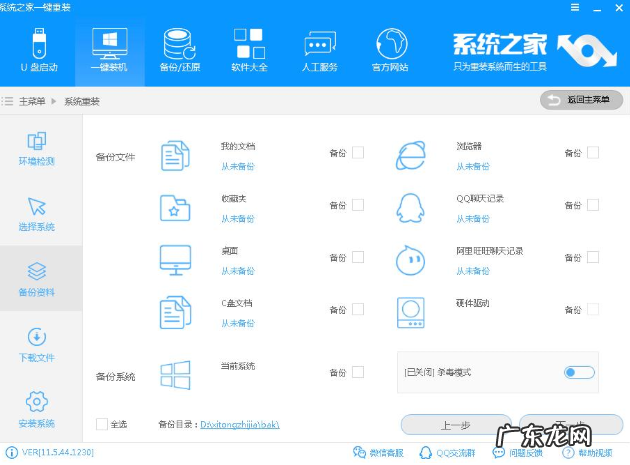Click 系统重装 breadcrumb text
This screenshot has height=465, width=630.
click(82, 101)
